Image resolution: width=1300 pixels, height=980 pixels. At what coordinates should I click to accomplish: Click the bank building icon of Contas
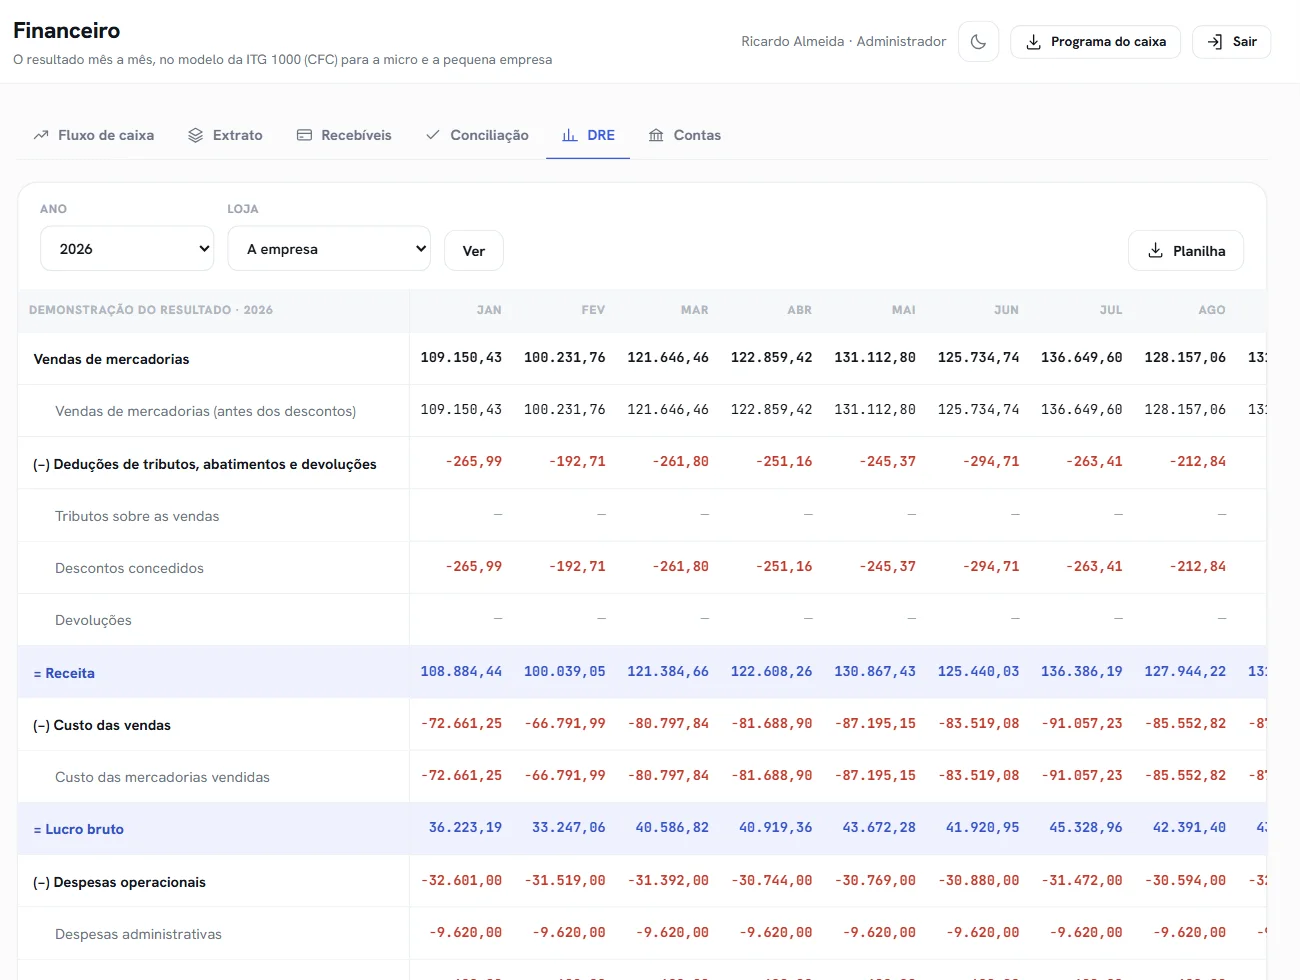coord(656,135)
